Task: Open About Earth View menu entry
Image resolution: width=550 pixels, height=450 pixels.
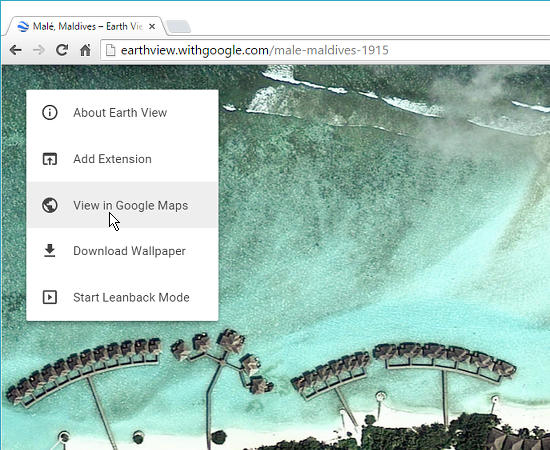Action: pyautogui.click(x=122, y=113)
